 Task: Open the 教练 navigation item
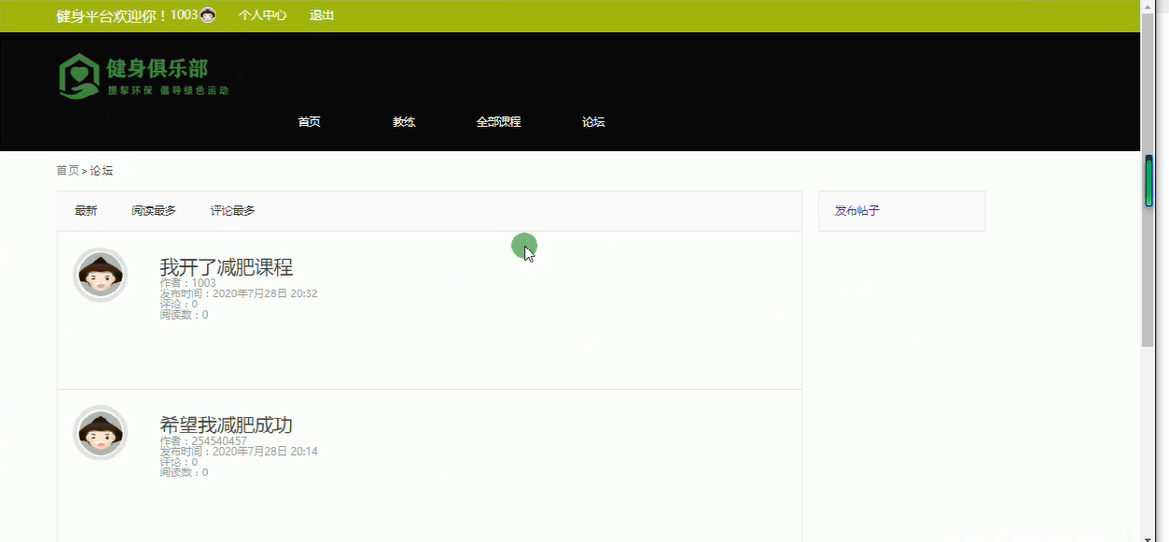pos(404,122)
